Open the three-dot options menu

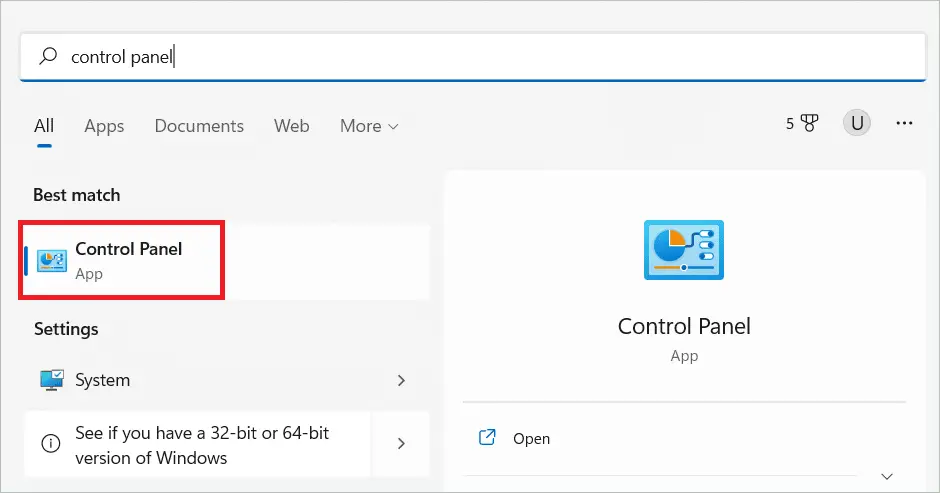coord(904,123)
